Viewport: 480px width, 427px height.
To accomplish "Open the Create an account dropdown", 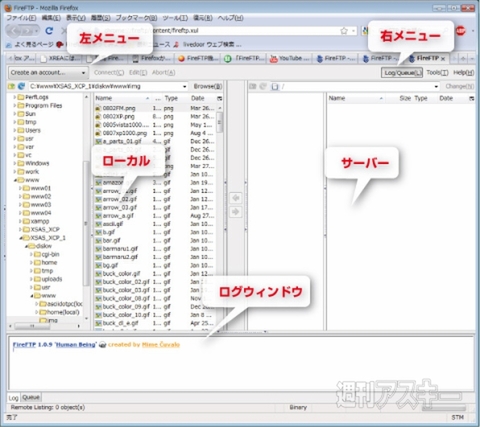I will pos(48,72).
